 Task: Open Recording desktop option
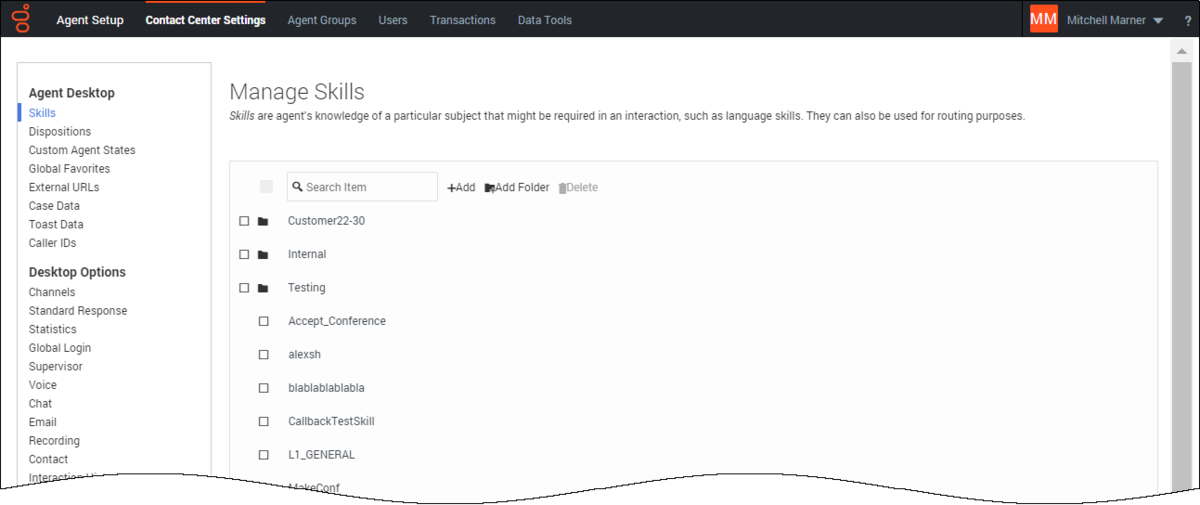tap(54, 441)
